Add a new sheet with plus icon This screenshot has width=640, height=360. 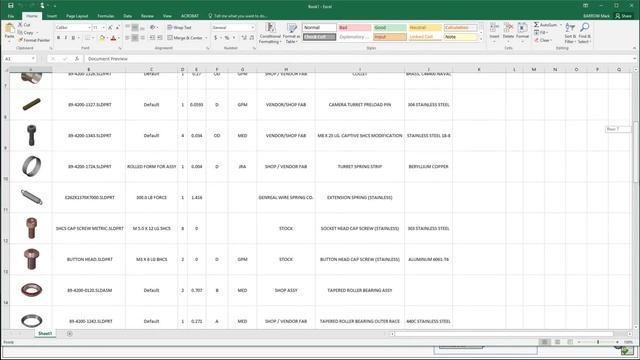(69, 333)
